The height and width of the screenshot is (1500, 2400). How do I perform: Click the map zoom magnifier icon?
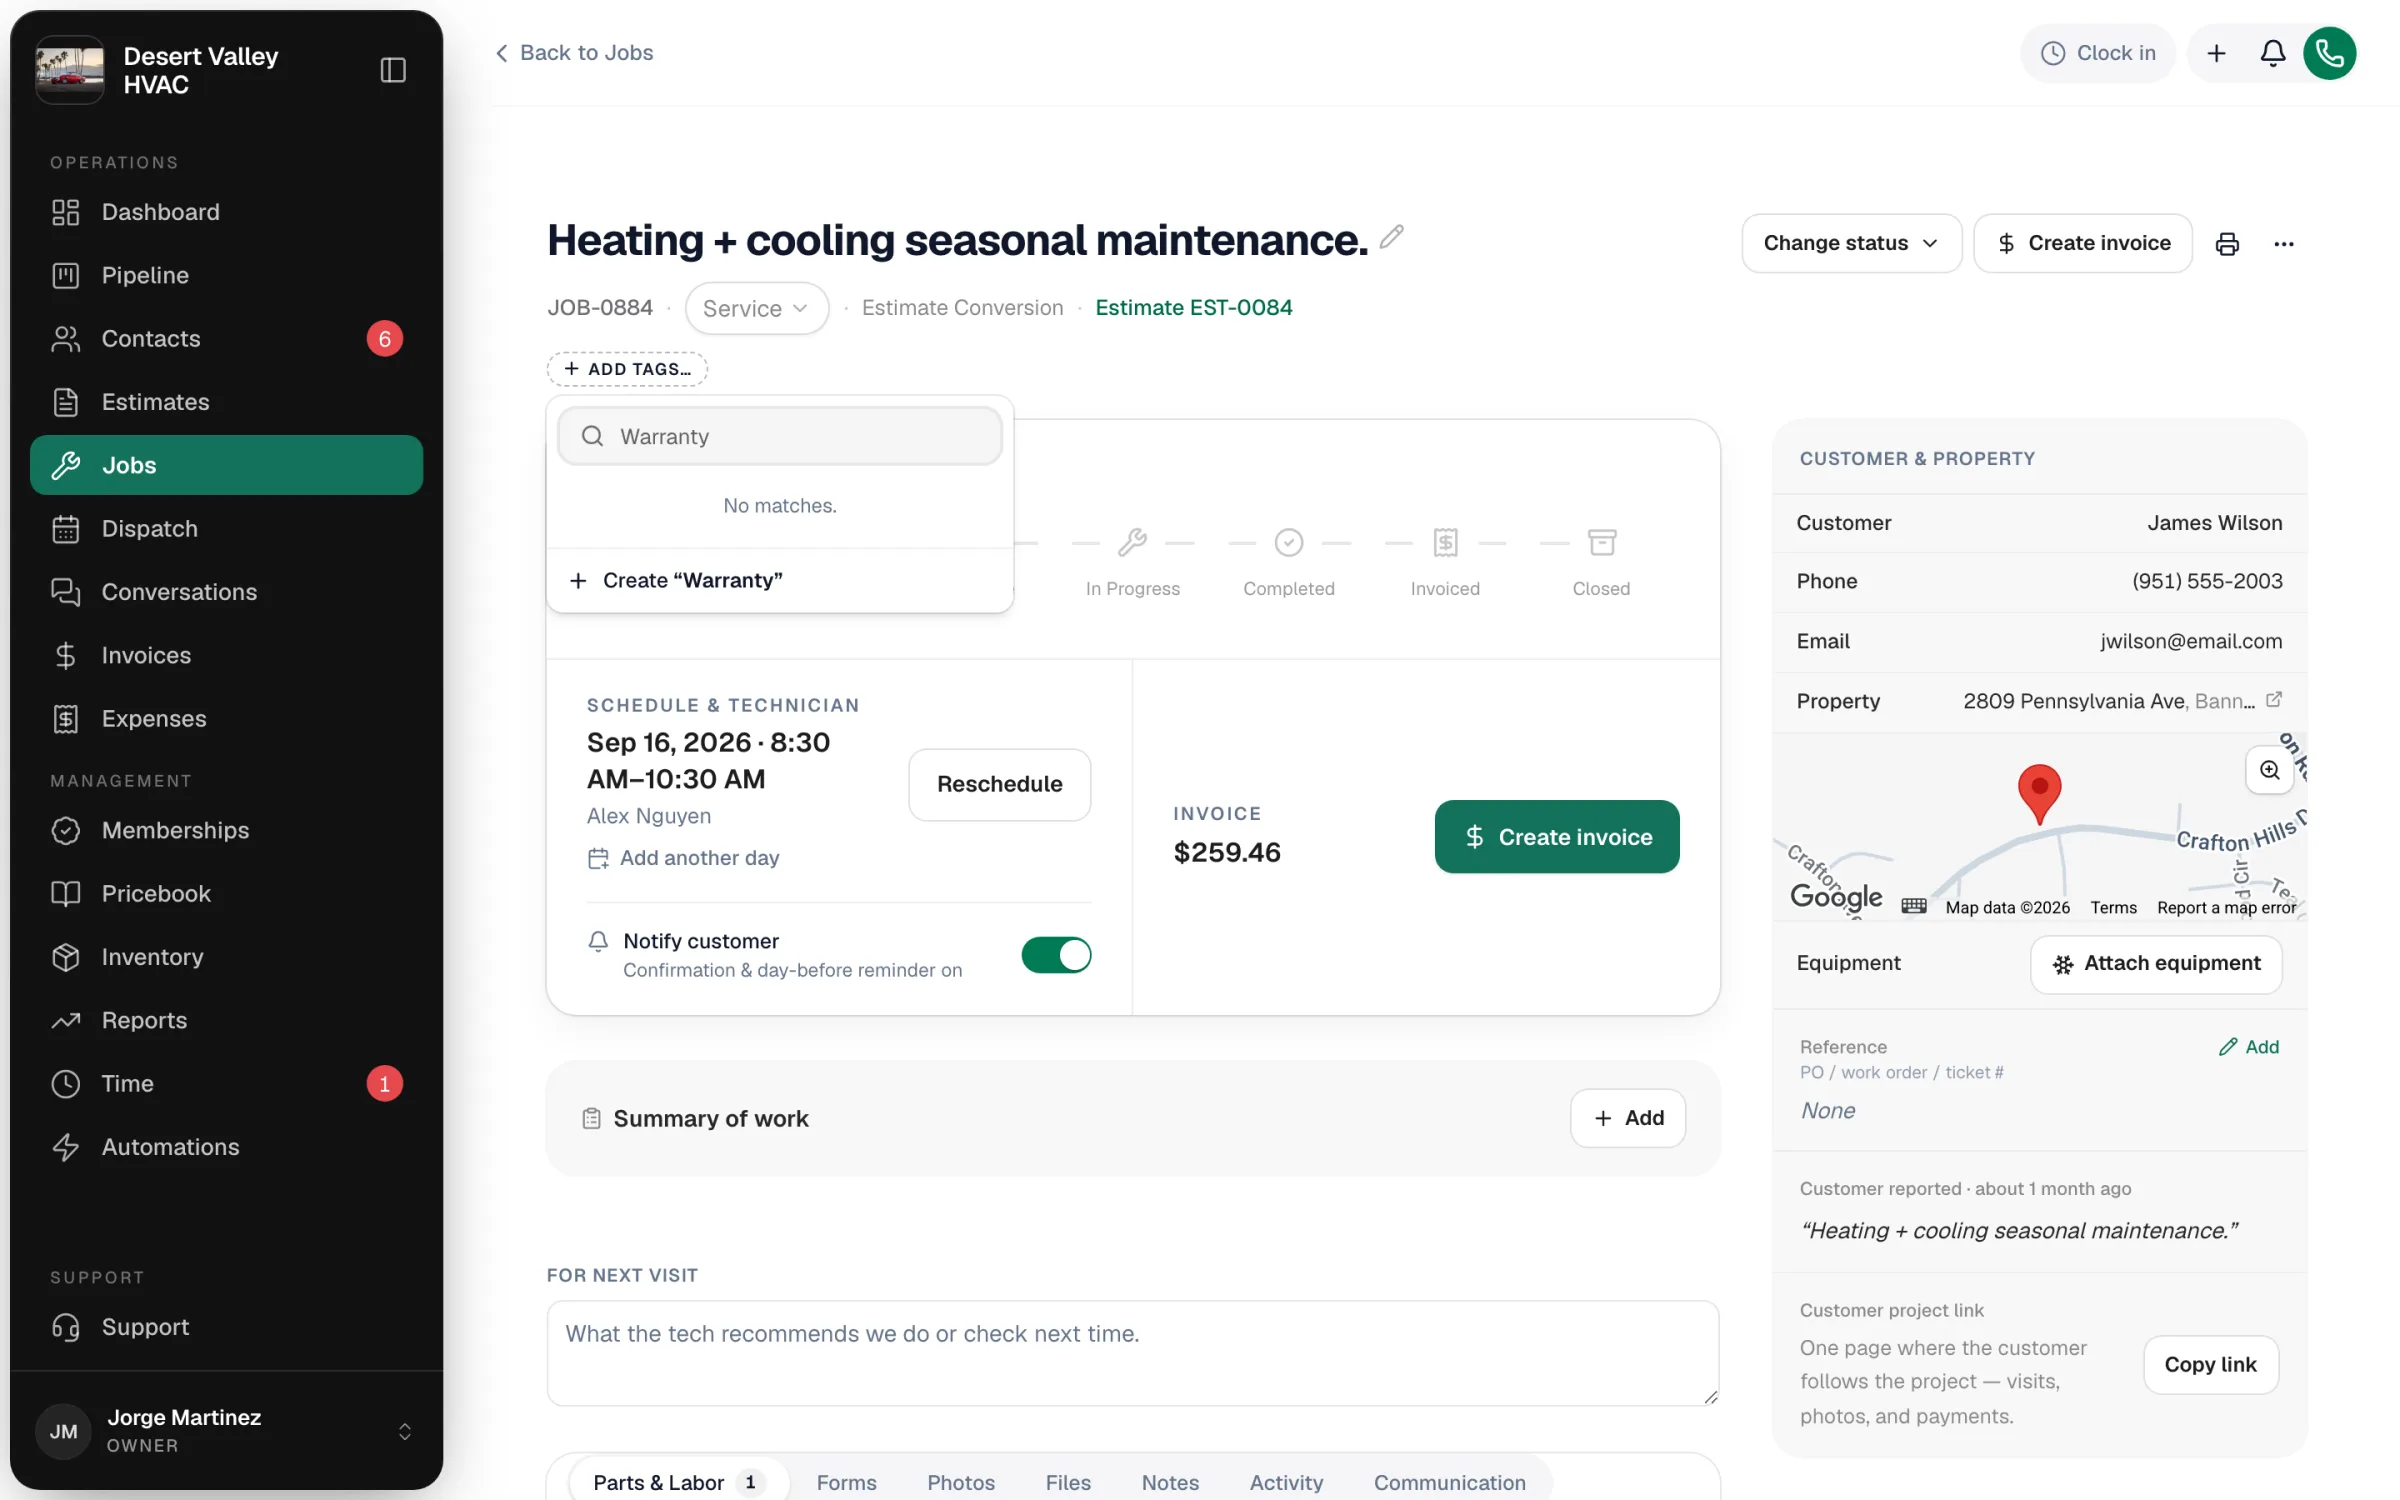[2269, 770]
